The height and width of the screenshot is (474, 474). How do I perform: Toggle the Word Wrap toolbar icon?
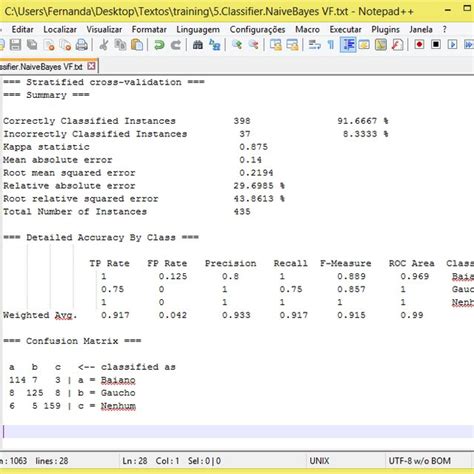coord(314,45)
